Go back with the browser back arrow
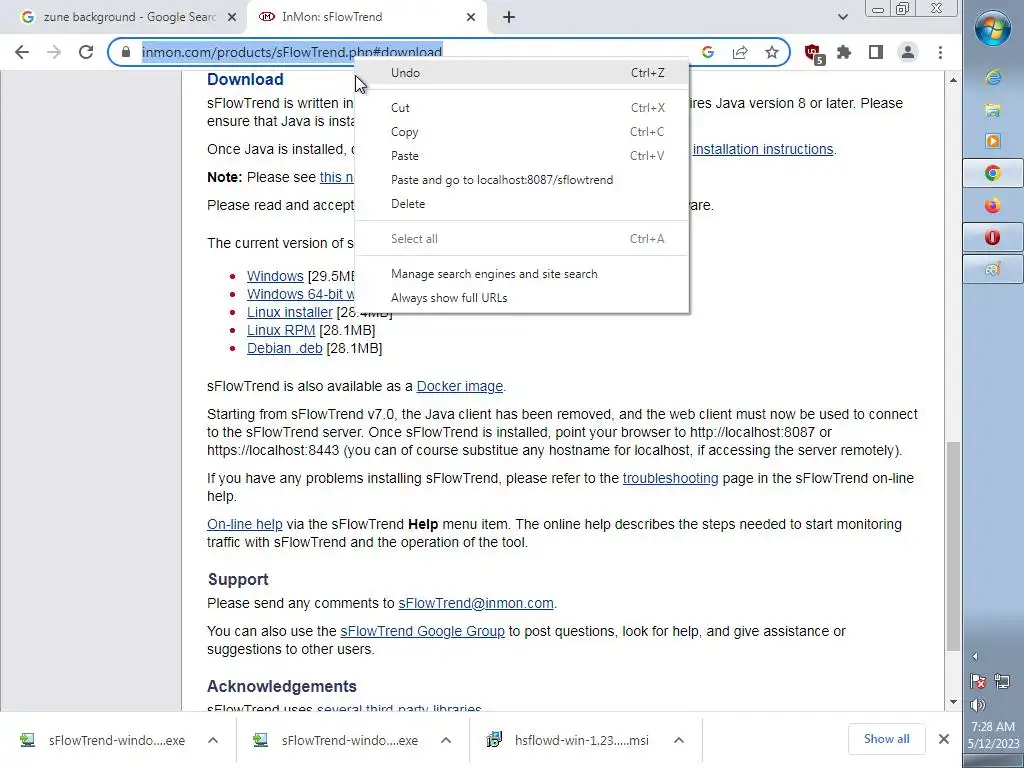 [22, 52]
